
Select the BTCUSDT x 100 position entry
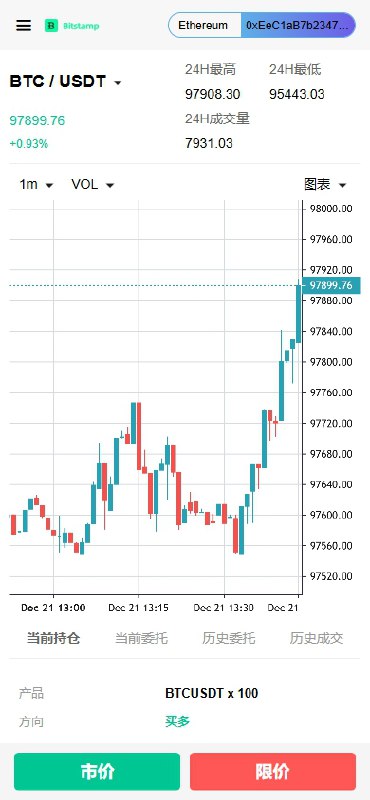[212, 693]
